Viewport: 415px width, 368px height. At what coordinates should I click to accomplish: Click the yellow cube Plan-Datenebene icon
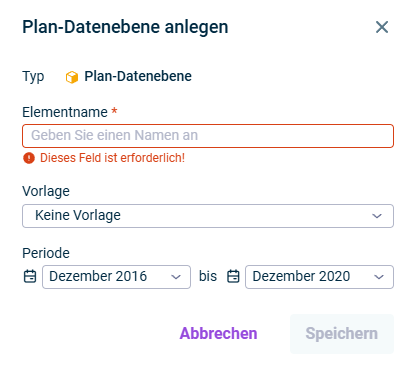72,77
